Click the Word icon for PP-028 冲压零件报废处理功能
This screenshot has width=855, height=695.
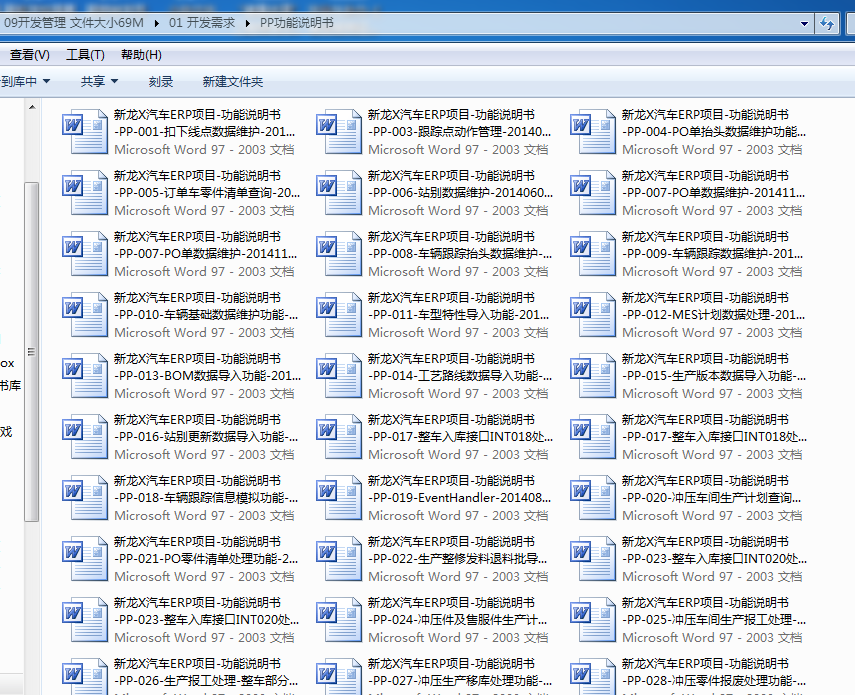pyautogui.click(x=593, y=676)
